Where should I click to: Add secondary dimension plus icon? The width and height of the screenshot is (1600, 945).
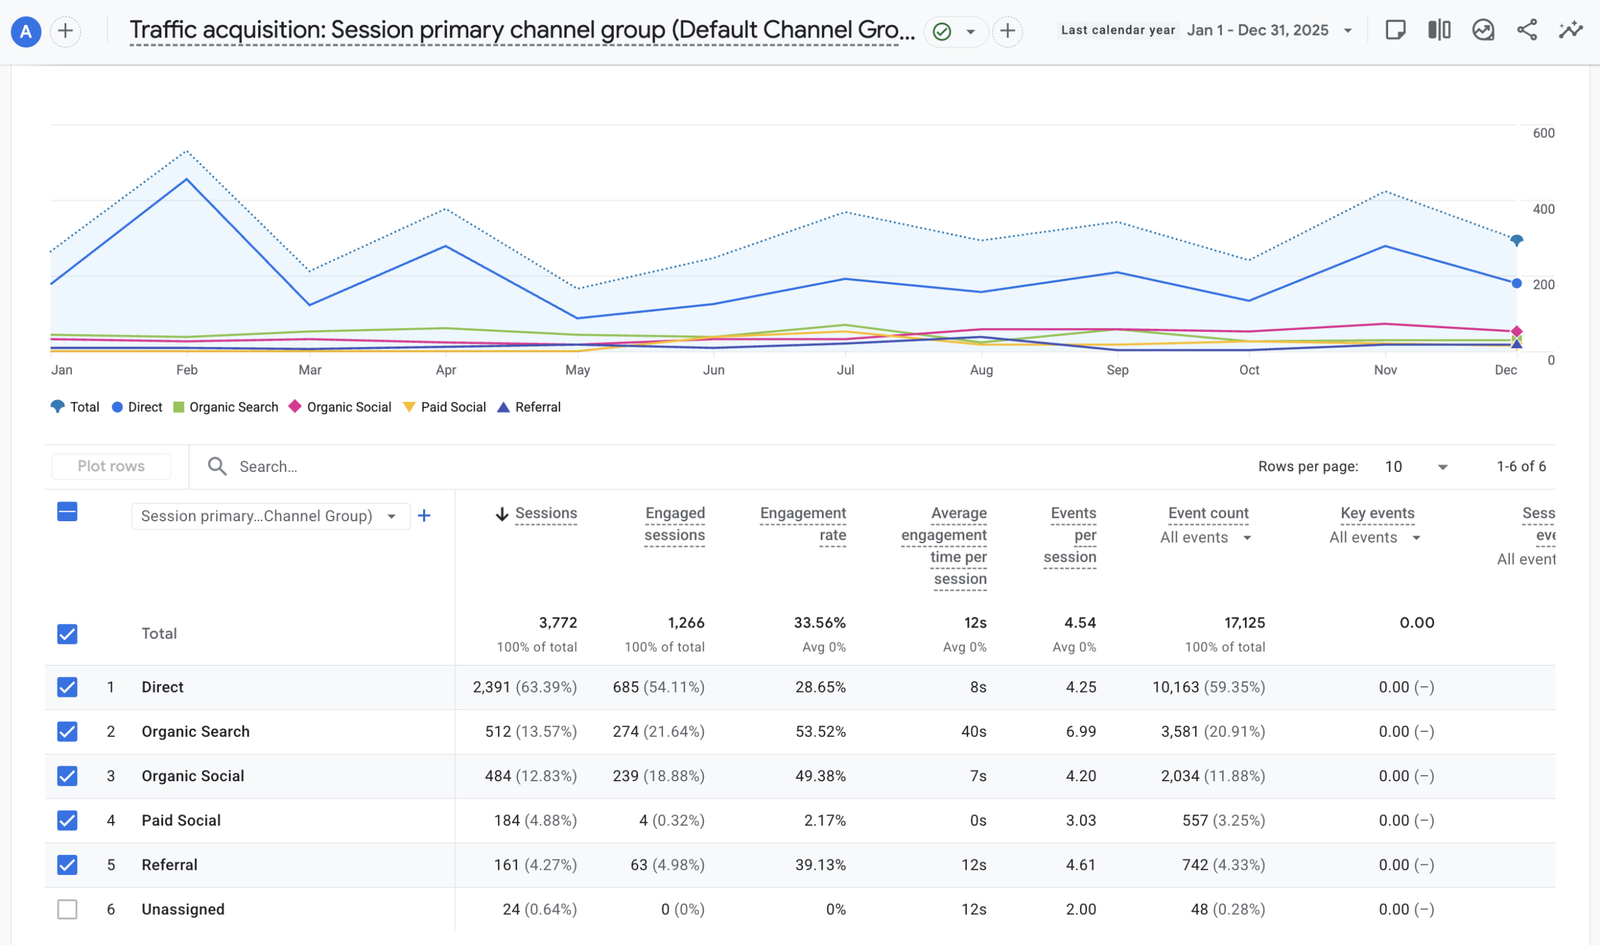point(424,516)
